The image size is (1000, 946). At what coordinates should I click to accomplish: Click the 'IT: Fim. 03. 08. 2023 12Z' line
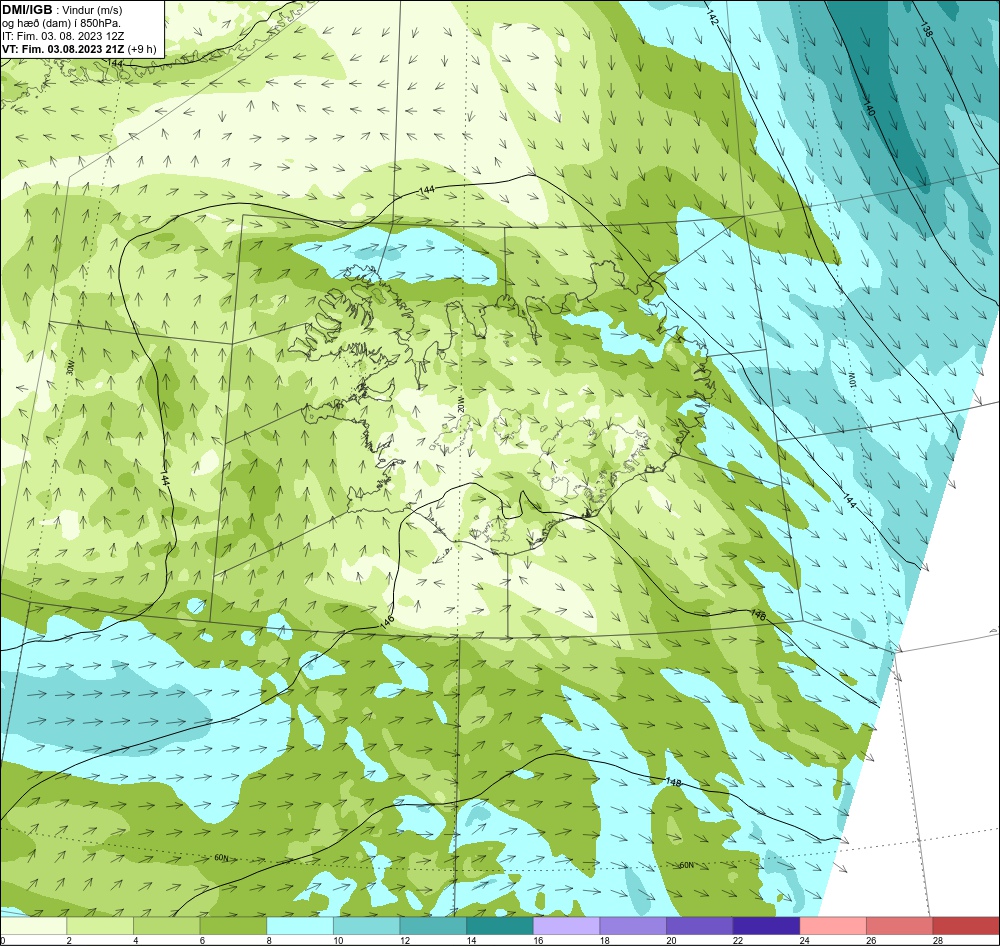pos(63,36)
